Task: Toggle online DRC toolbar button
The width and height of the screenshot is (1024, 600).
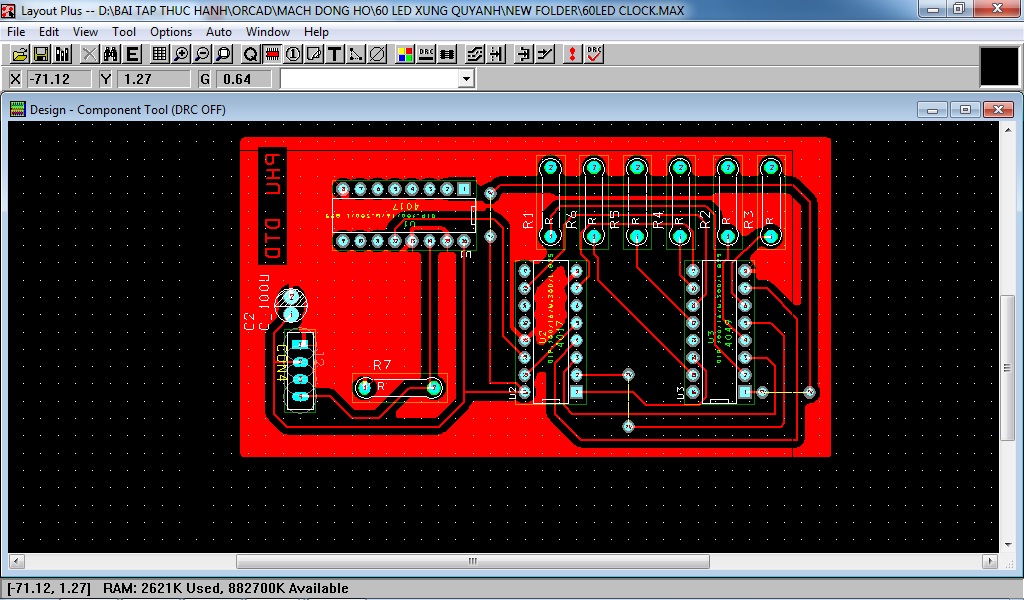Action: 426,54
